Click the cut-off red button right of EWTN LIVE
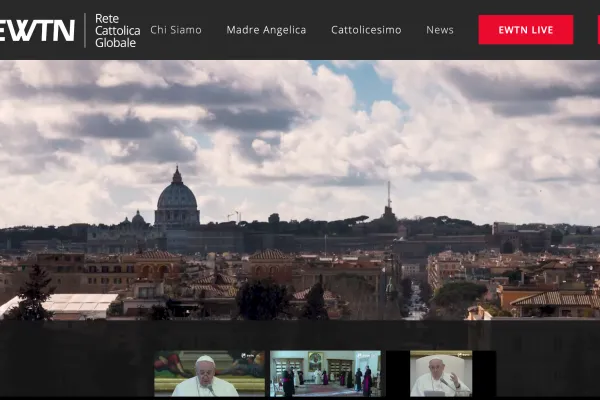600x400 pixels. pos(597,30)
